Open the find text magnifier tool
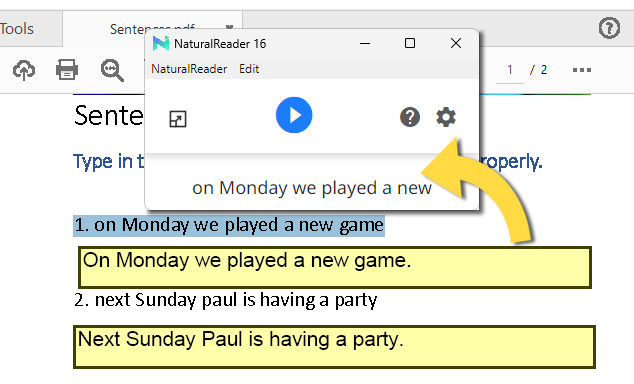This screenshot has width=634, height=384. [112, 70]
